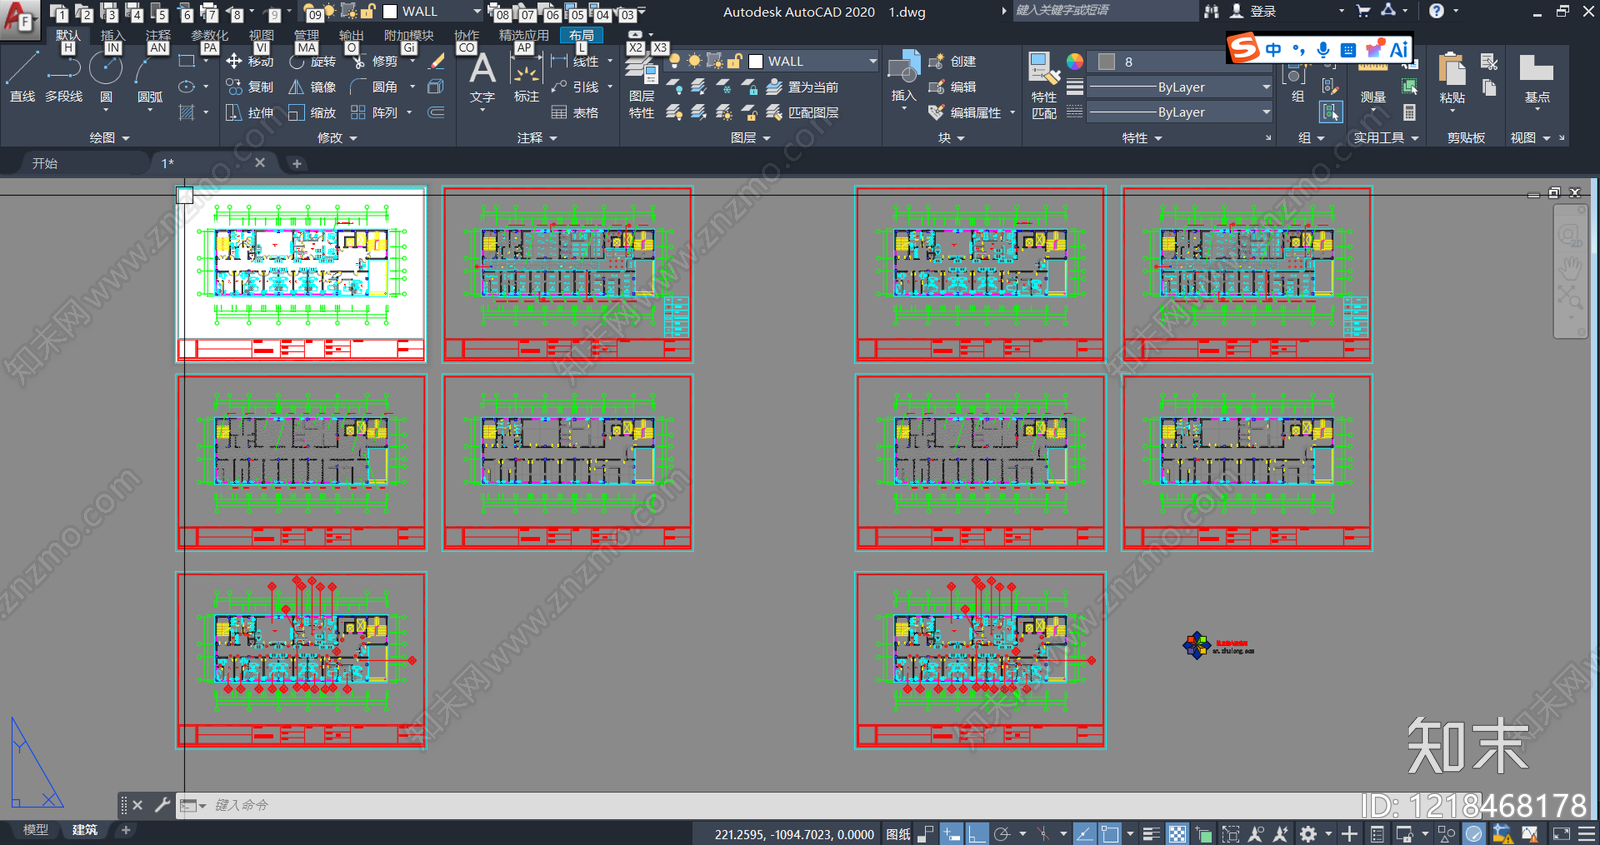Screen dimensions: 1600x845
Task: Click 编辑属性 (Edit Attributes) button
Action: (965, 113)
